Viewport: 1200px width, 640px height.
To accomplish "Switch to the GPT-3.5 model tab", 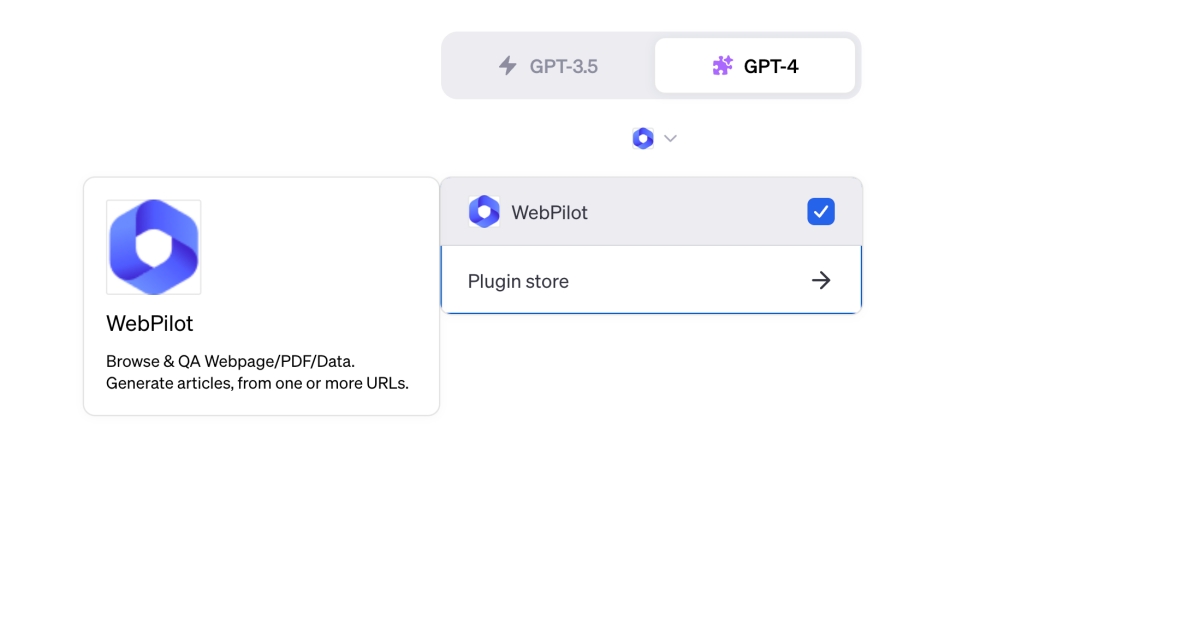I will tap(548, 66).
